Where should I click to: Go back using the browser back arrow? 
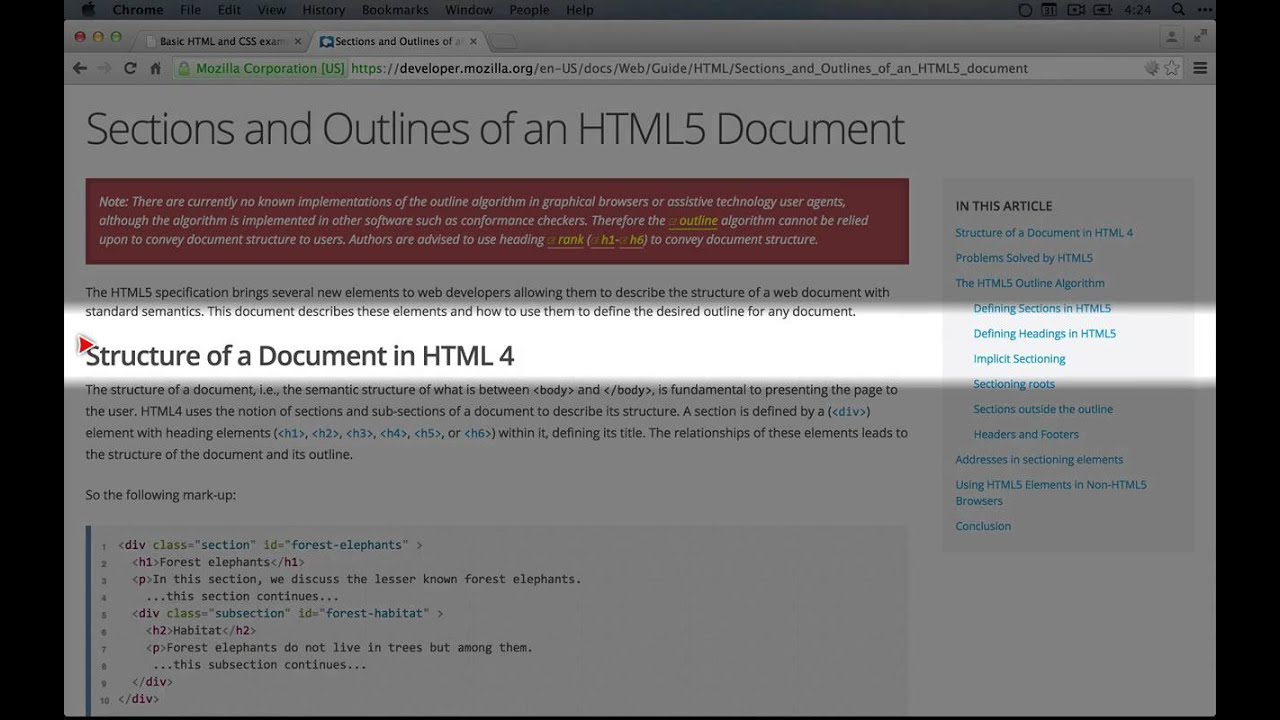coord(80,68)
